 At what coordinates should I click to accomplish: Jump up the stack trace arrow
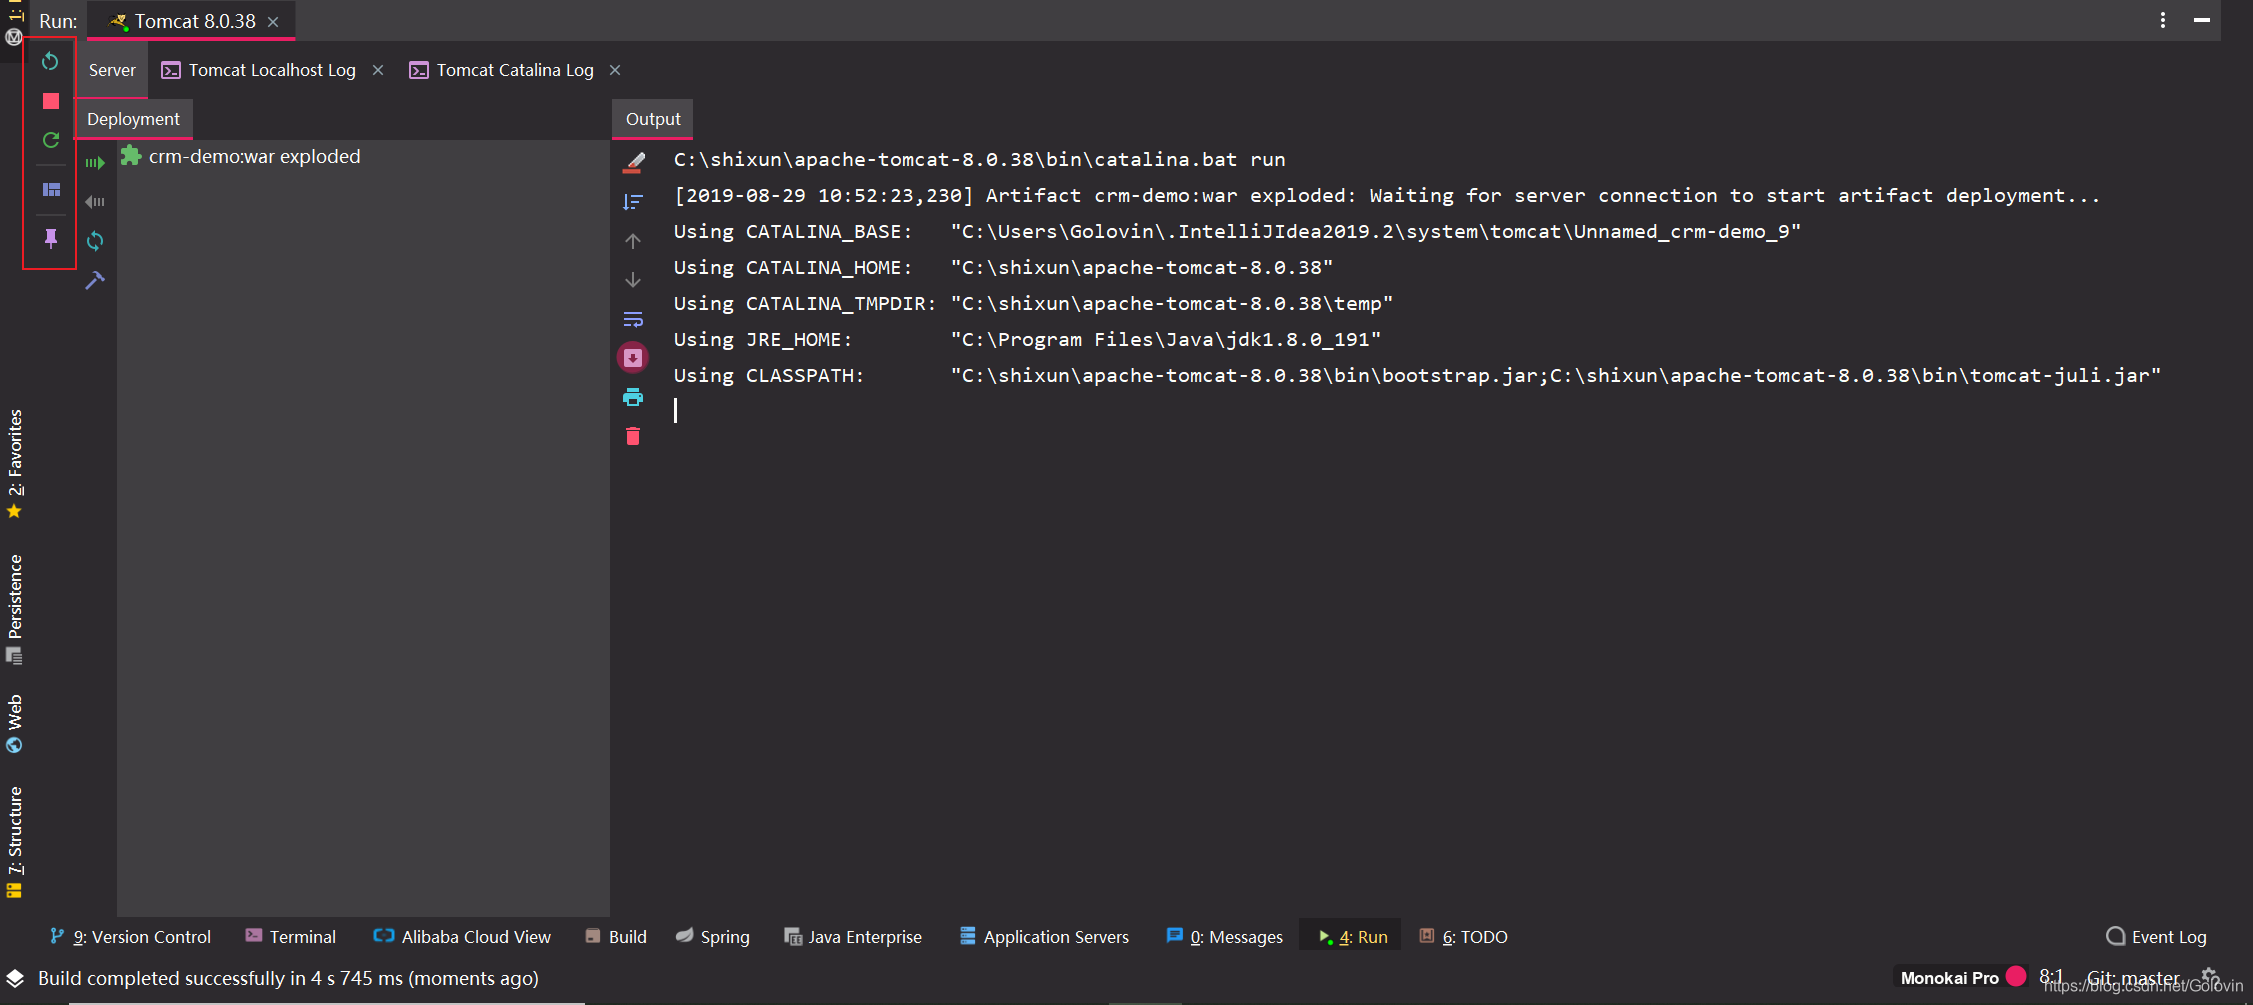click(x=633, y=241)
